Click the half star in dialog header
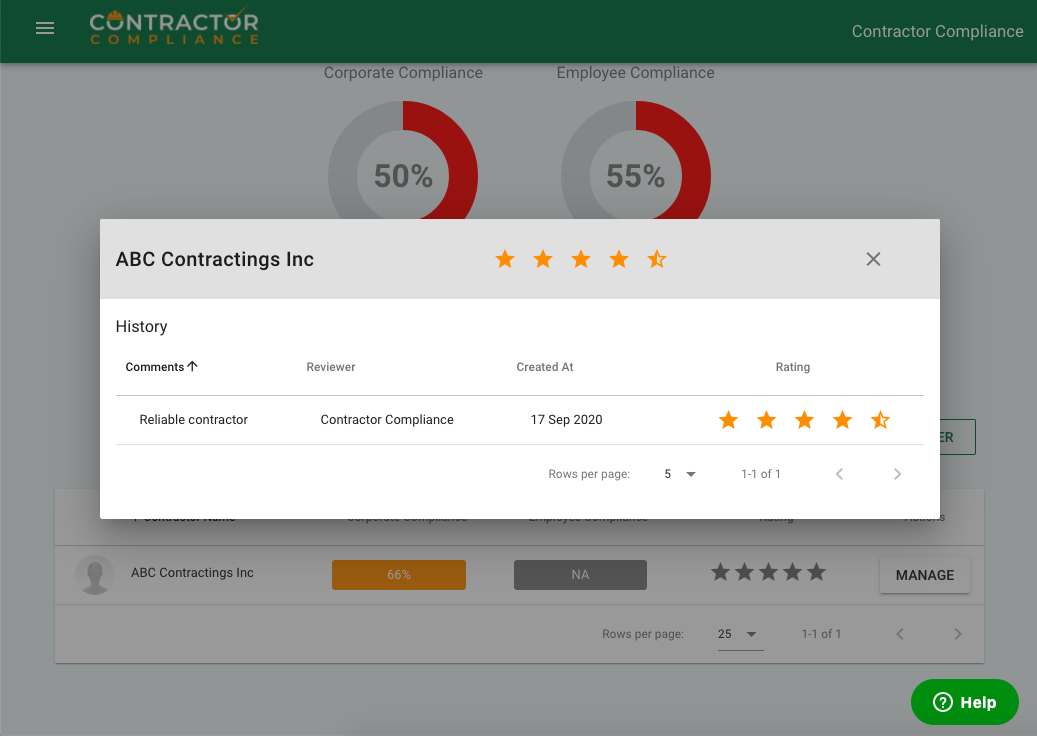Screen dimensions: 1037x736 (657, 260)
